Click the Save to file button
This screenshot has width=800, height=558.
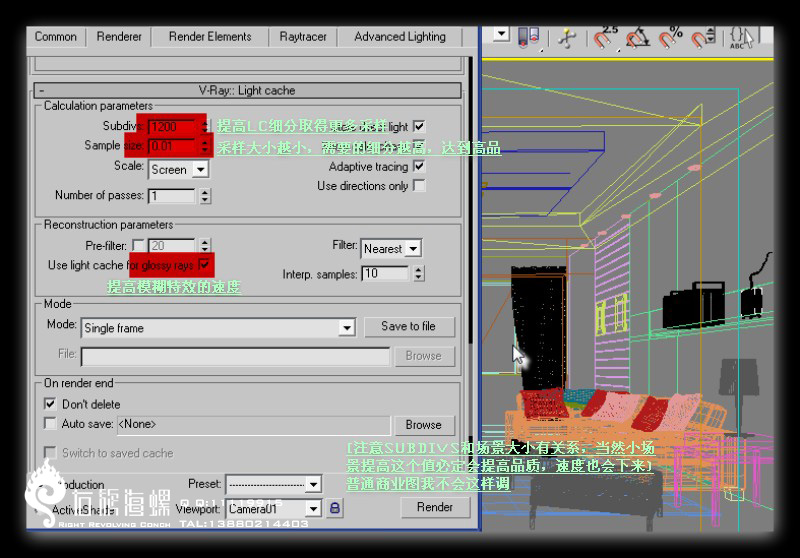409,326
